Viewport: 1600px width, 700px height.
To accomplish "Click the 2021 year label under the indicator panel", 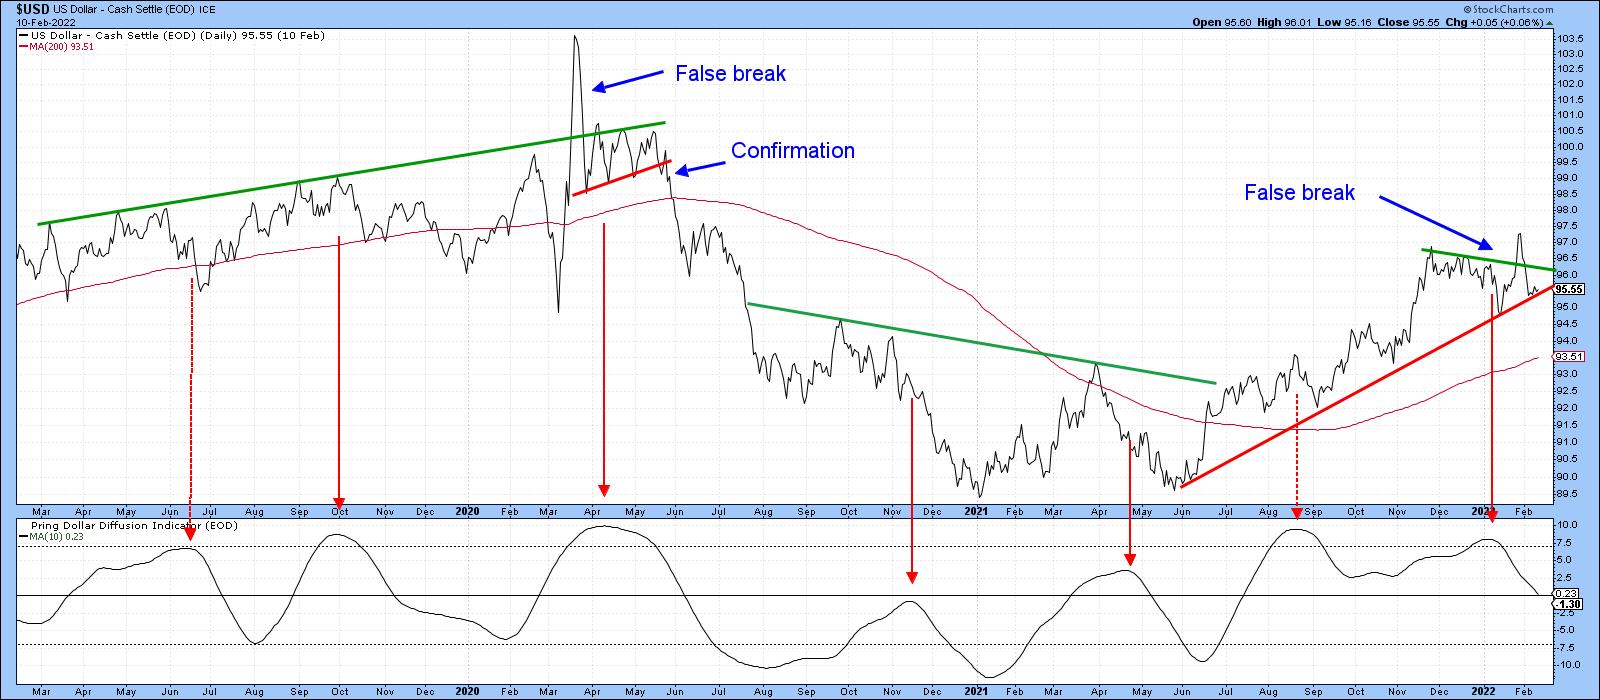I will point(976,691).
